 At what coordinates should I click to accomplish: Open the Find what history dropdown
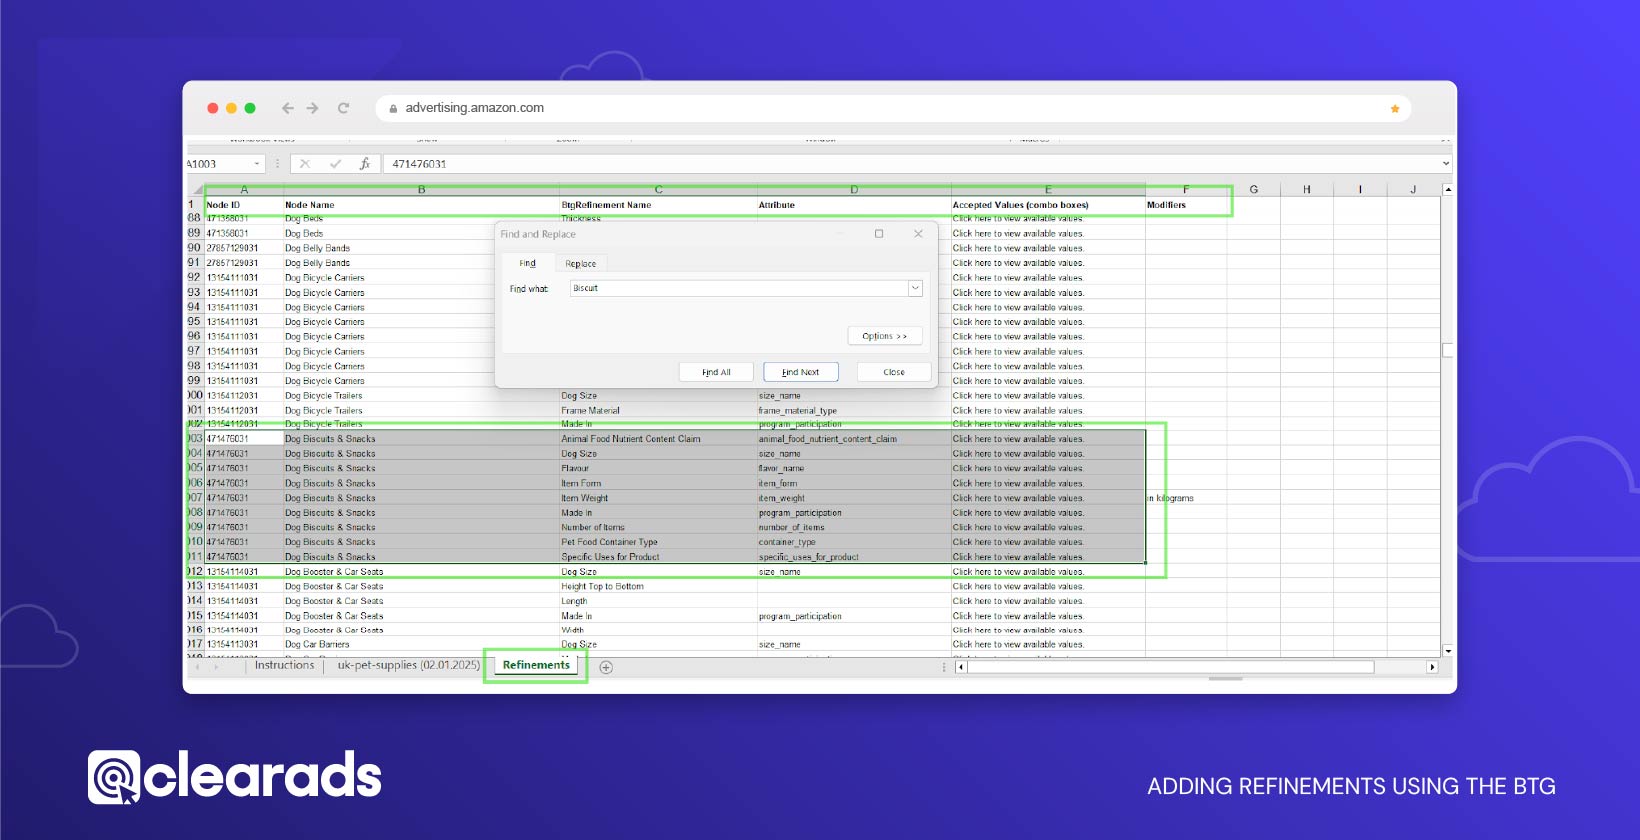coord(915,288)
